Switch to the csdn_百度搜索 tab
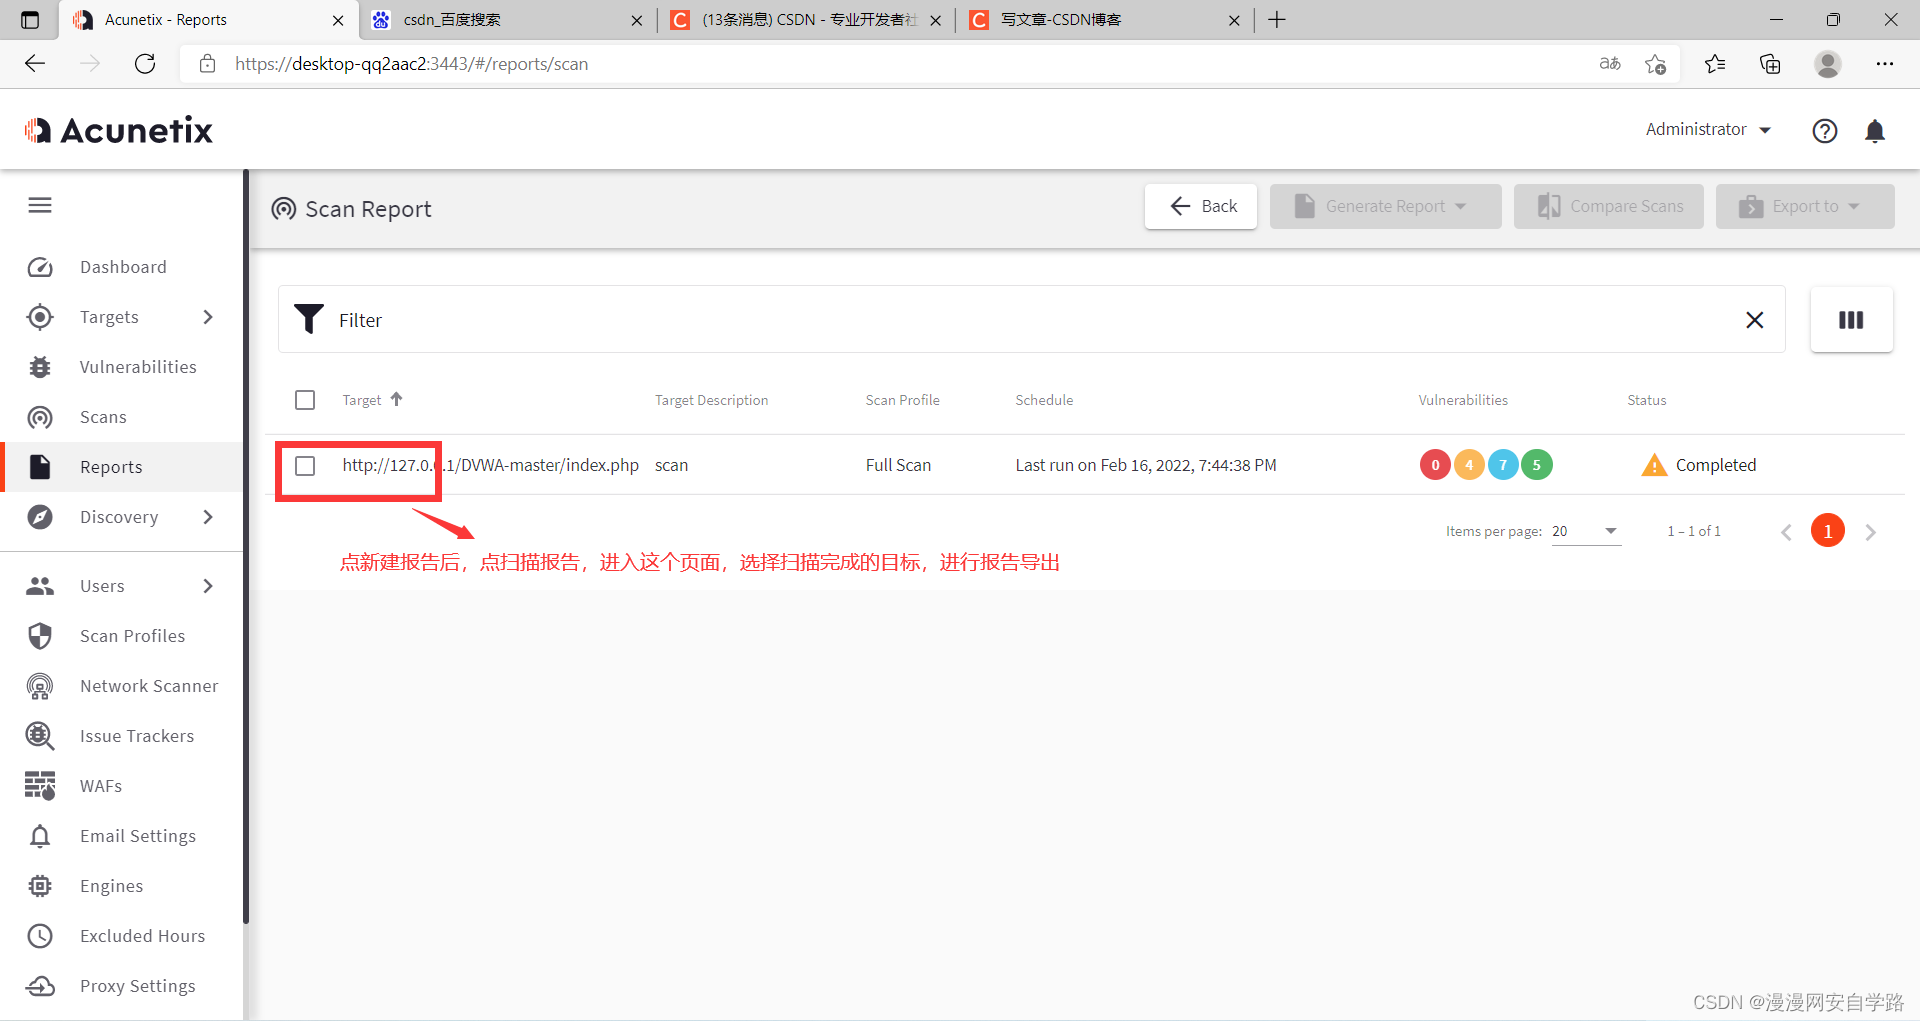Viewport: 1920px width, 1021px height. pyautogui.click(x=506, y=20)
